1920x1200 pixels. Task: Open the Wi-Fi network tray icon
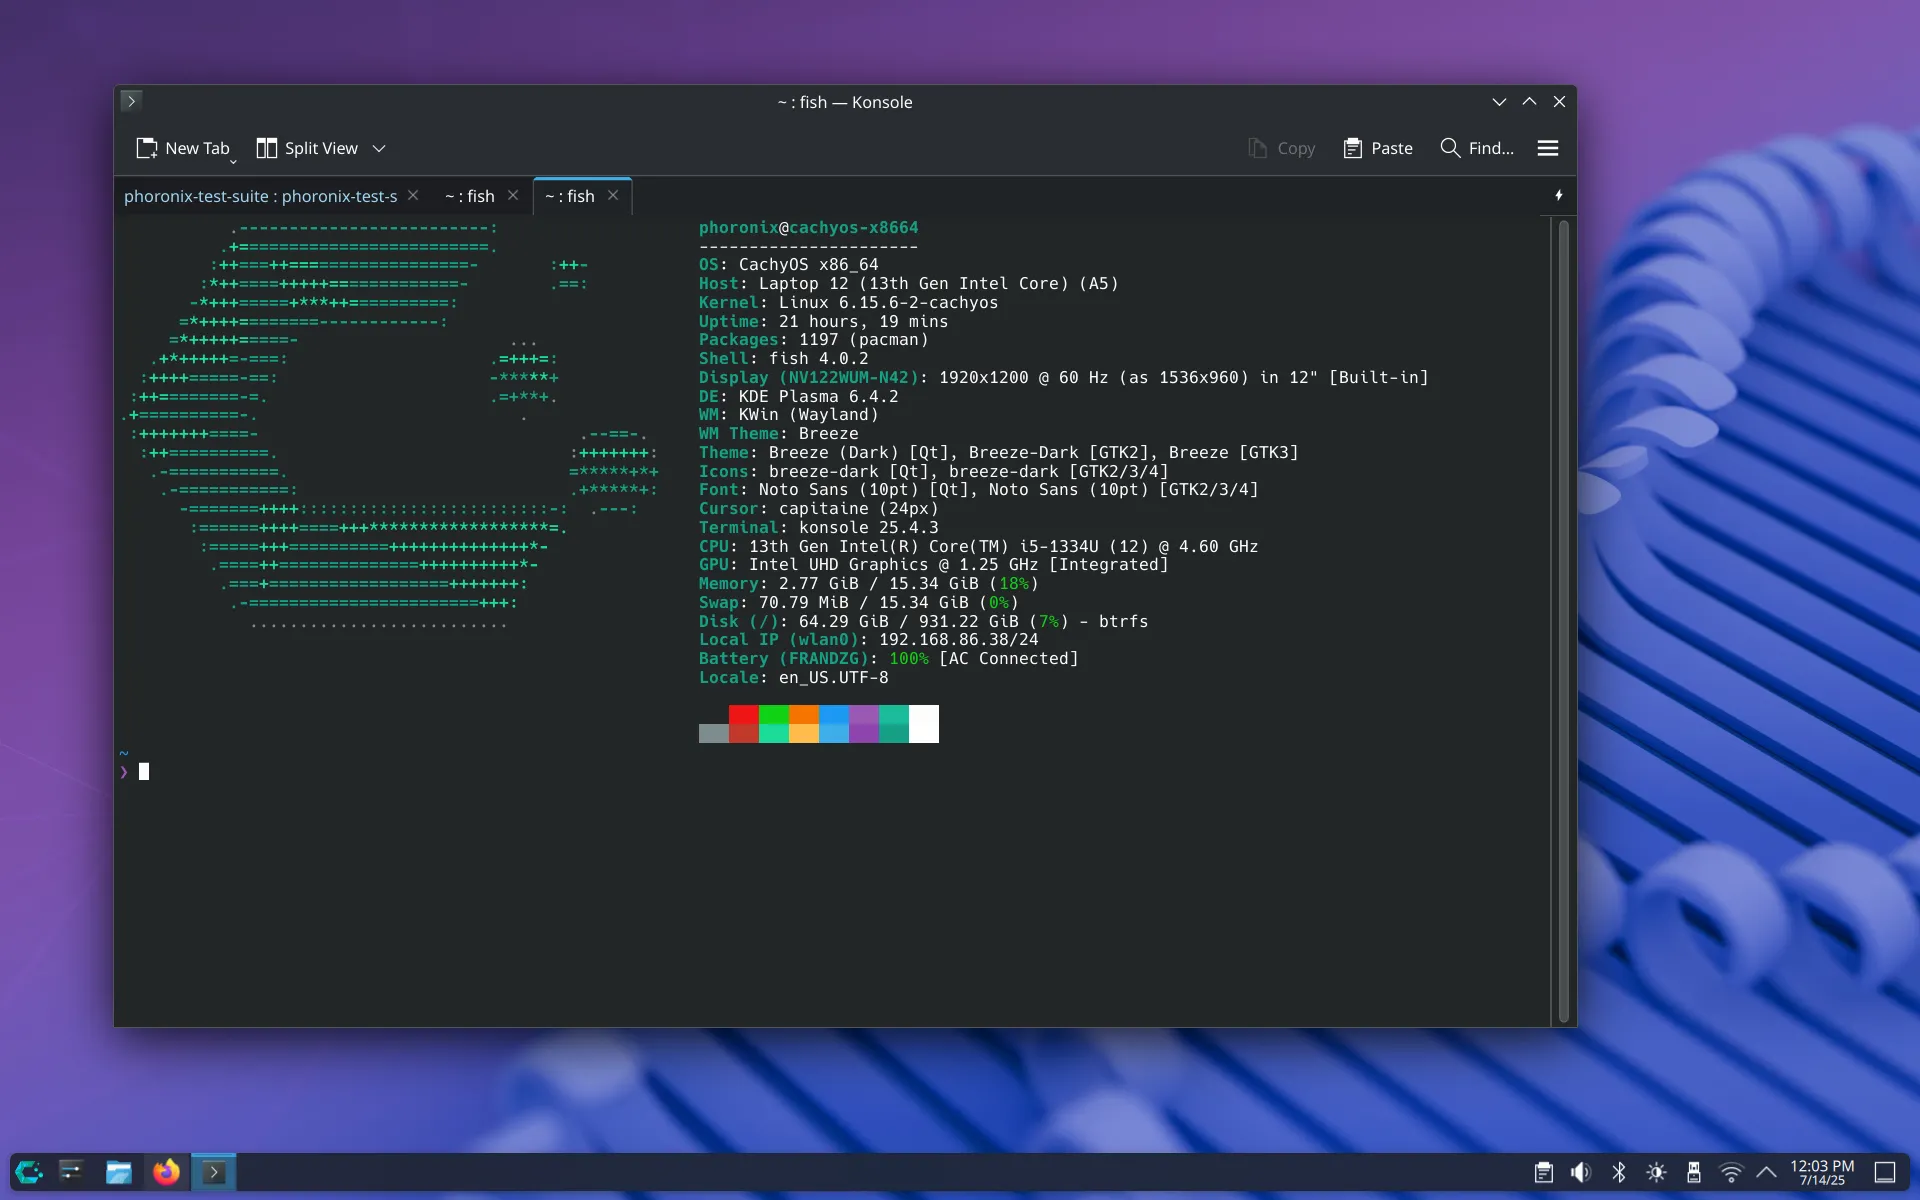pos(1730,1172)
